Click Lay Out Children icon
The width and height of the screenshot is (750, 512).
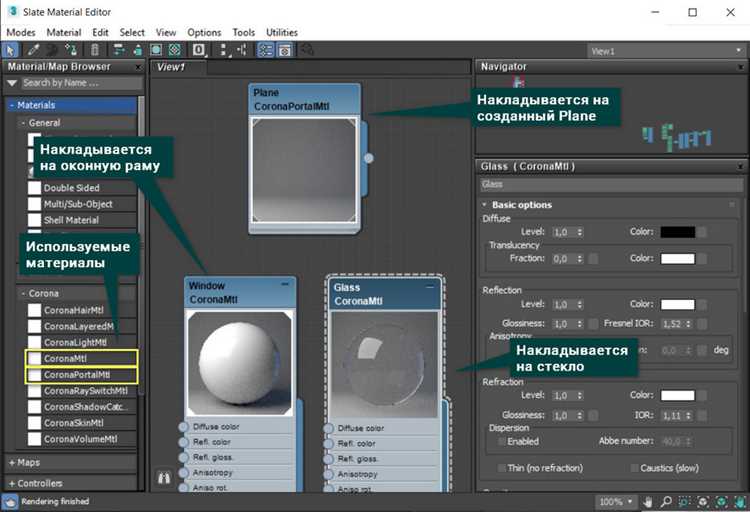click(x=242, y=50)
